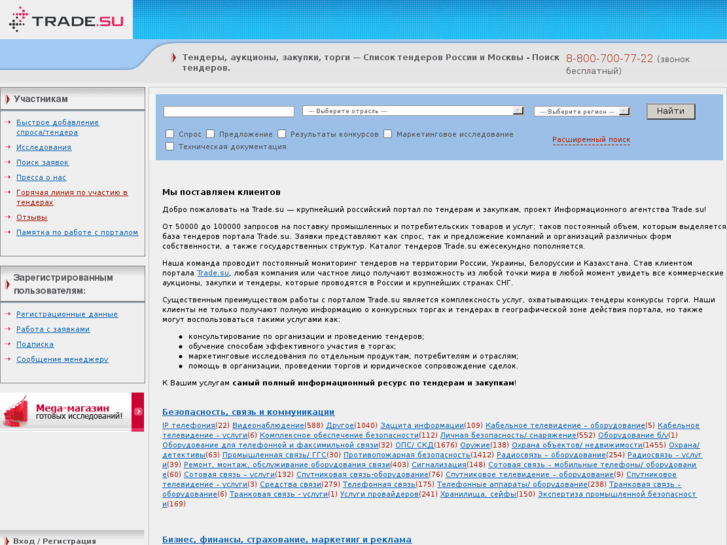This screenshot has height=545, width=727.
Task: Click the Участникам panel header
Action: point(73,99)
